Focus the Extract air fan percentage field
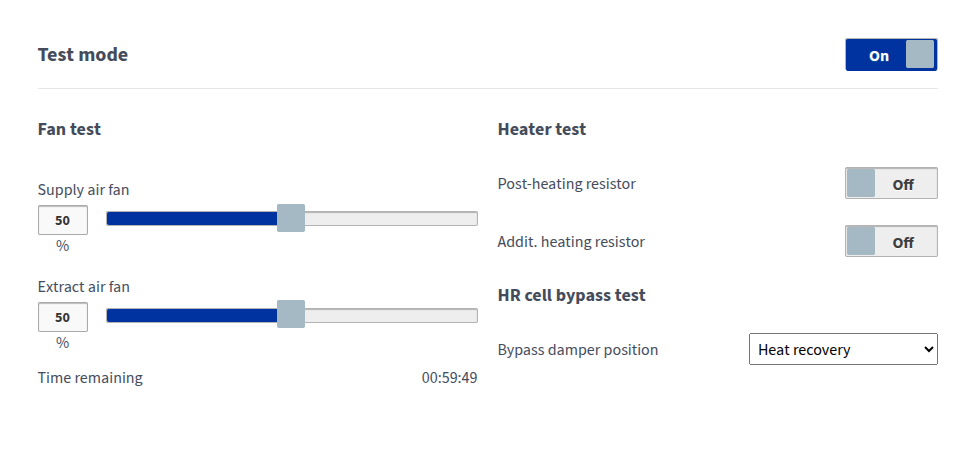978x450 pixels. point(62,317)
